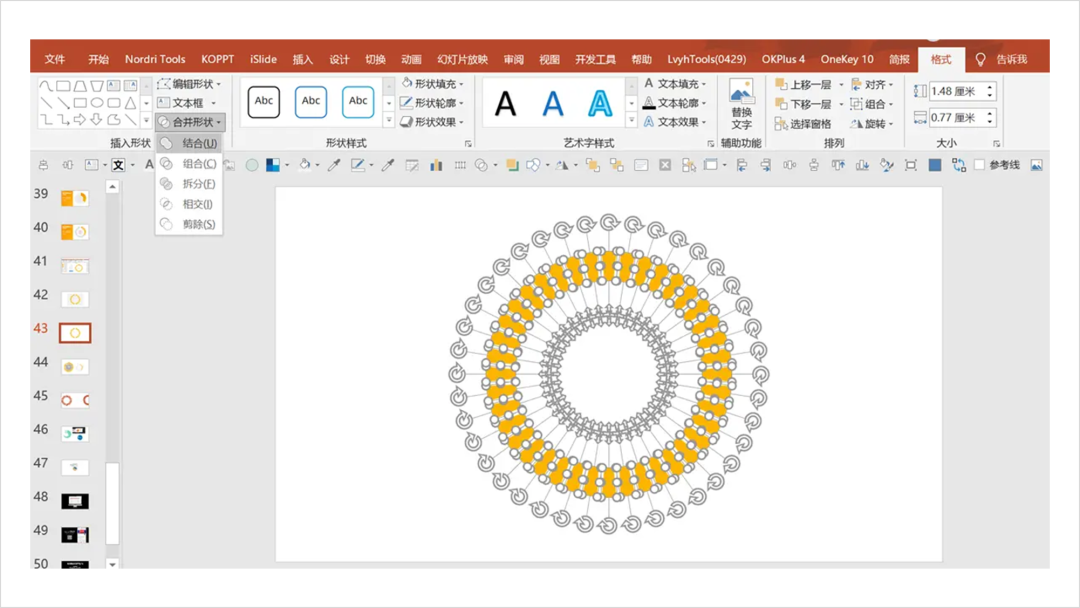Viewport: 1080px width, 608px height.
Task: Click 上移一层 bring forward
Action: click(803, 85)
